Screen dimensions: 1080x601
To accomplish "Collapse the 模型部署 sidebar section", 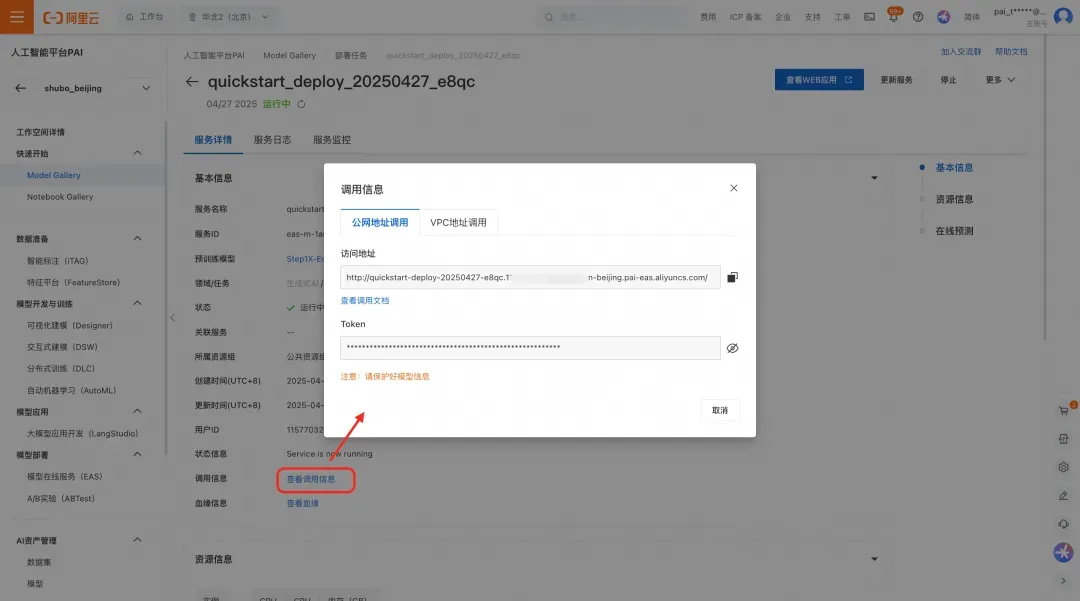I will point(137,454).
